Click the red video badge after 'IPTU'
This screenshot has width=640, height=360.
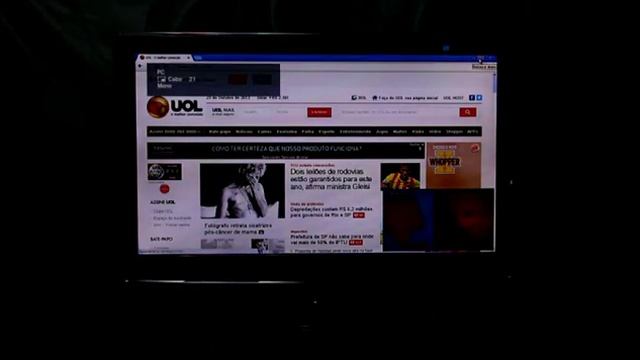[x=356, y=242]
